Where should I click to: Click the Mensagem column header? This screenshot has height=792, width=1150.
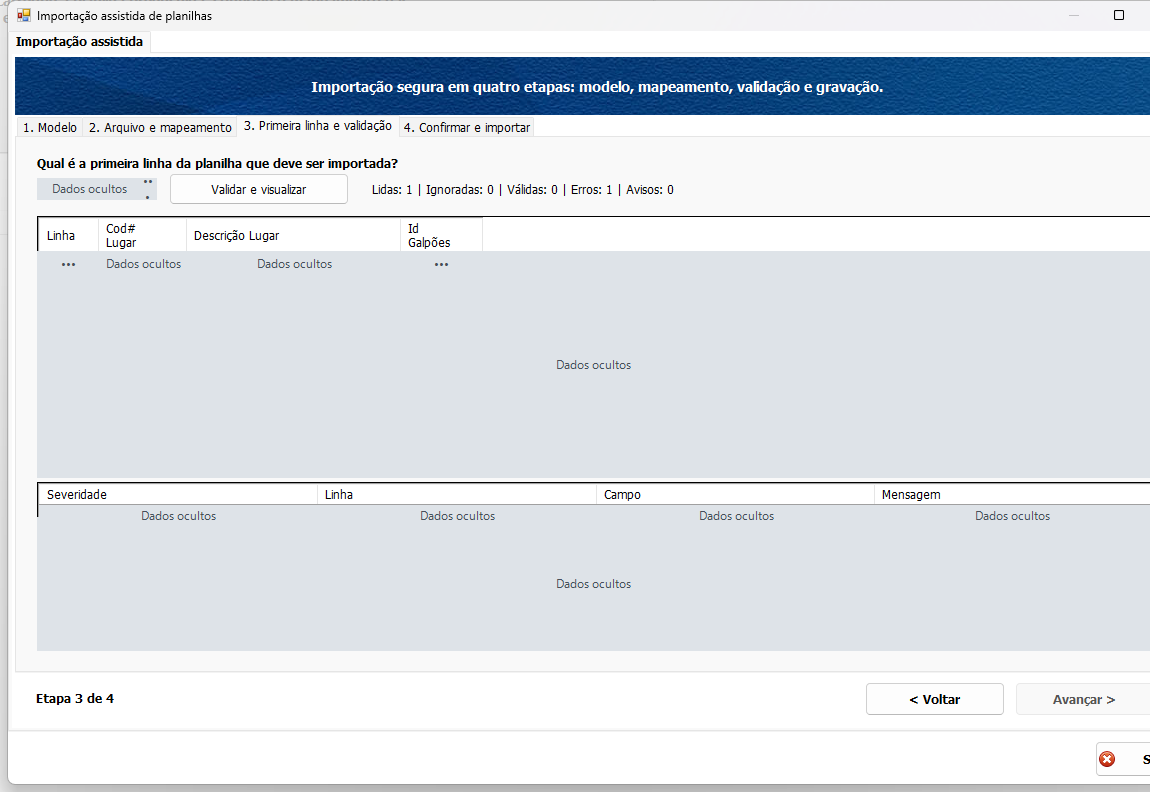coord(1012,494)
